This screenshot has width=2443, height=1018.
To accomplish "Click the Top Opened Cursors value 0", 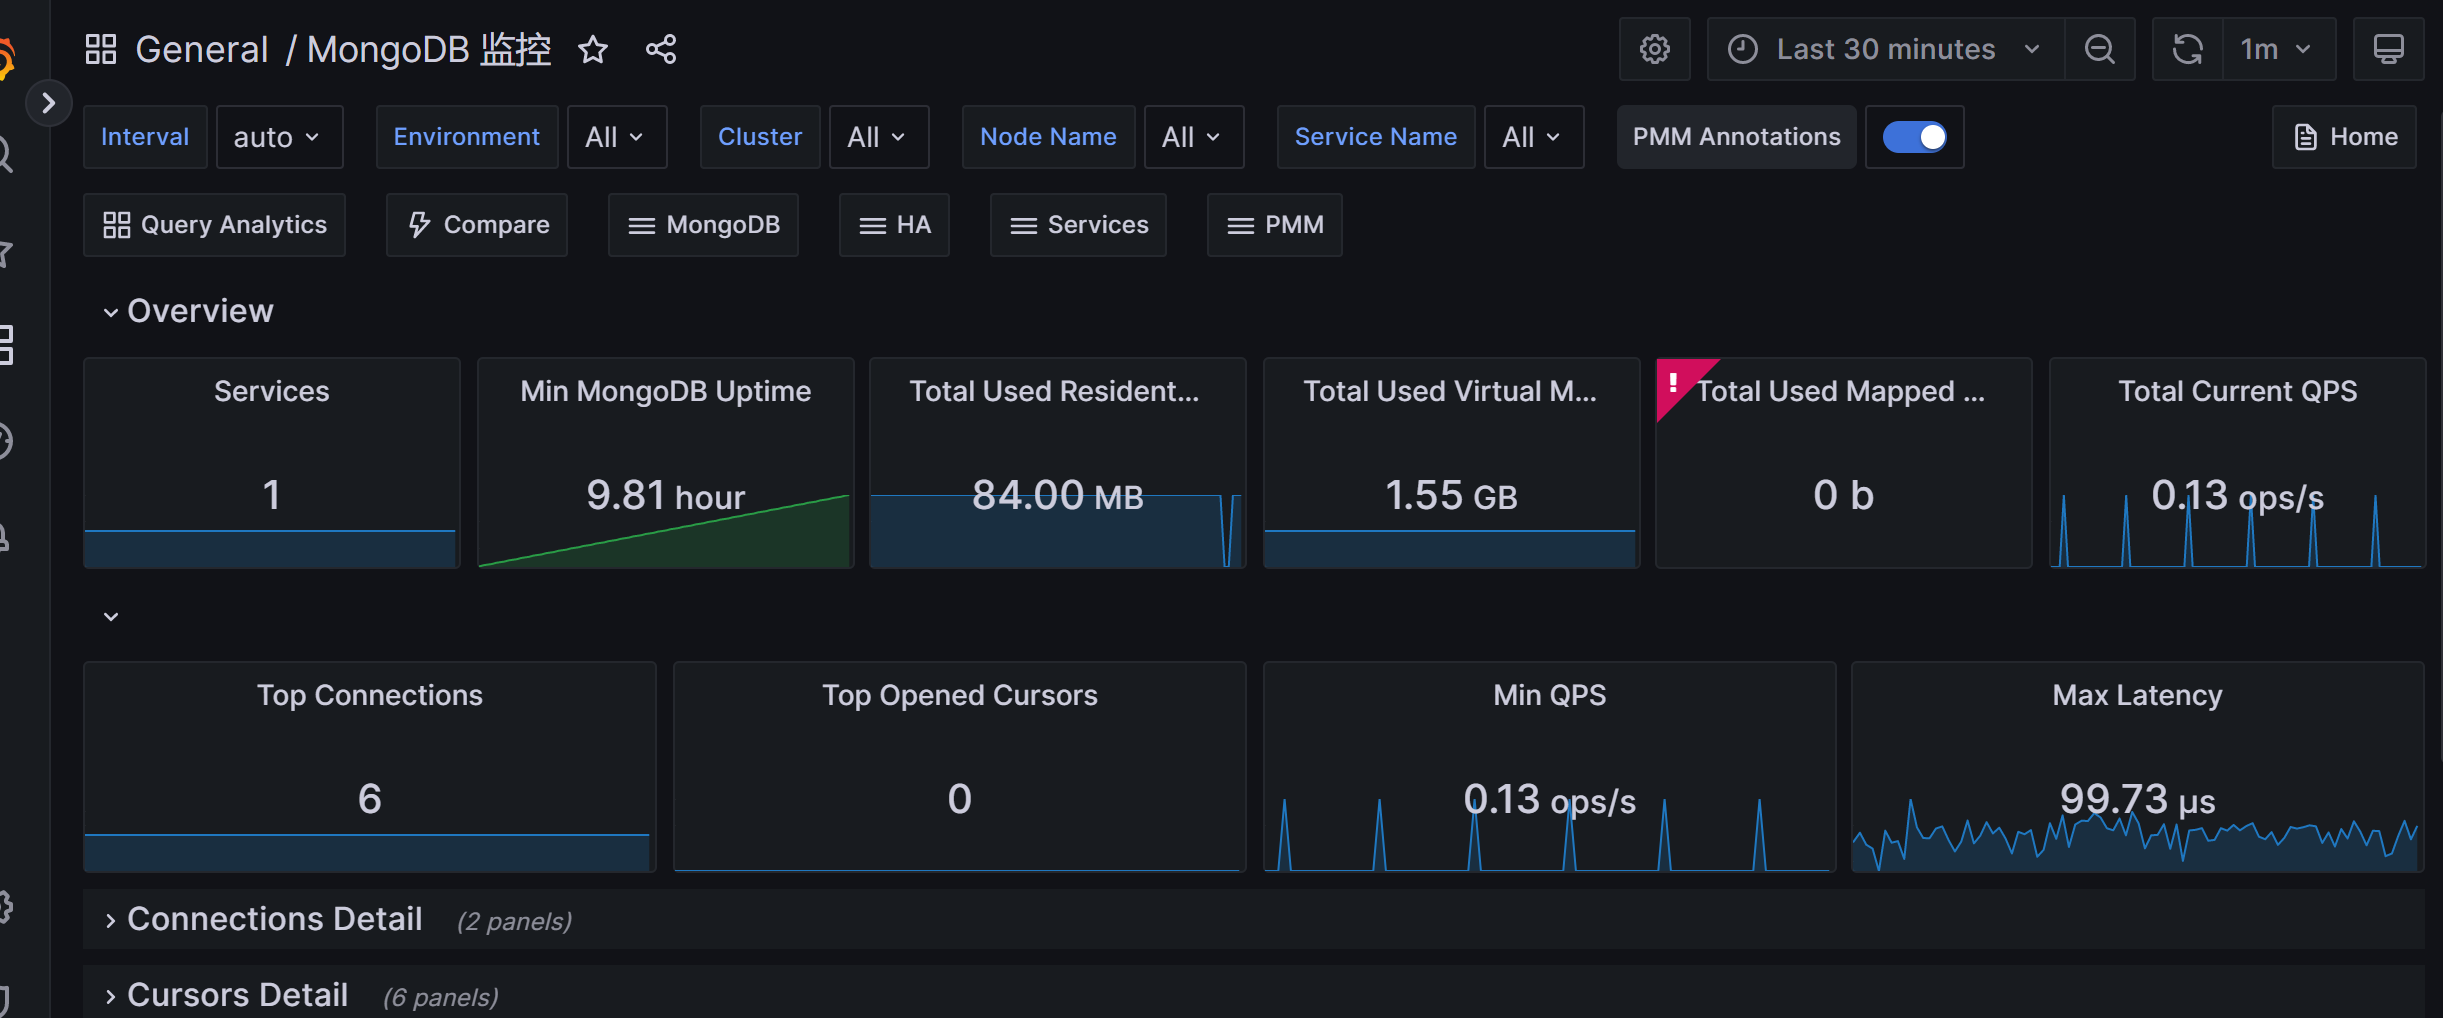I will click(x=960, y=799).
